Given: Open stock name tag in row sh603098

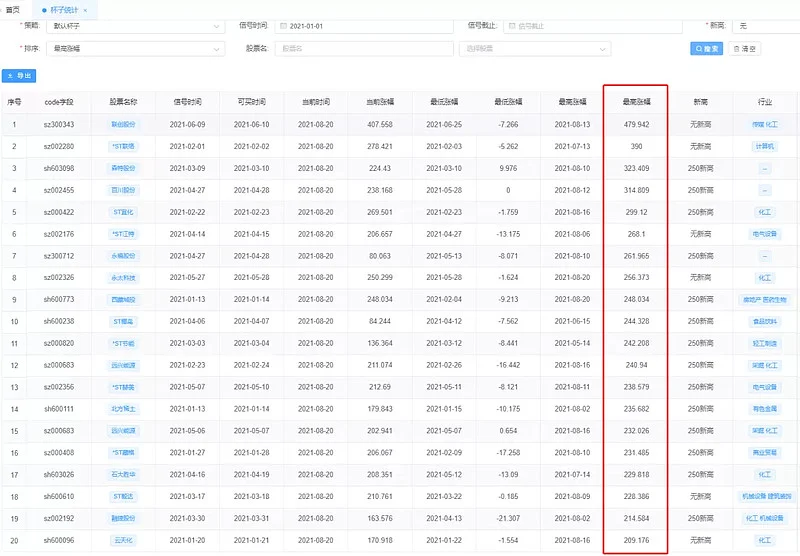Looking at the screenshot, I should tap(123, 168).
